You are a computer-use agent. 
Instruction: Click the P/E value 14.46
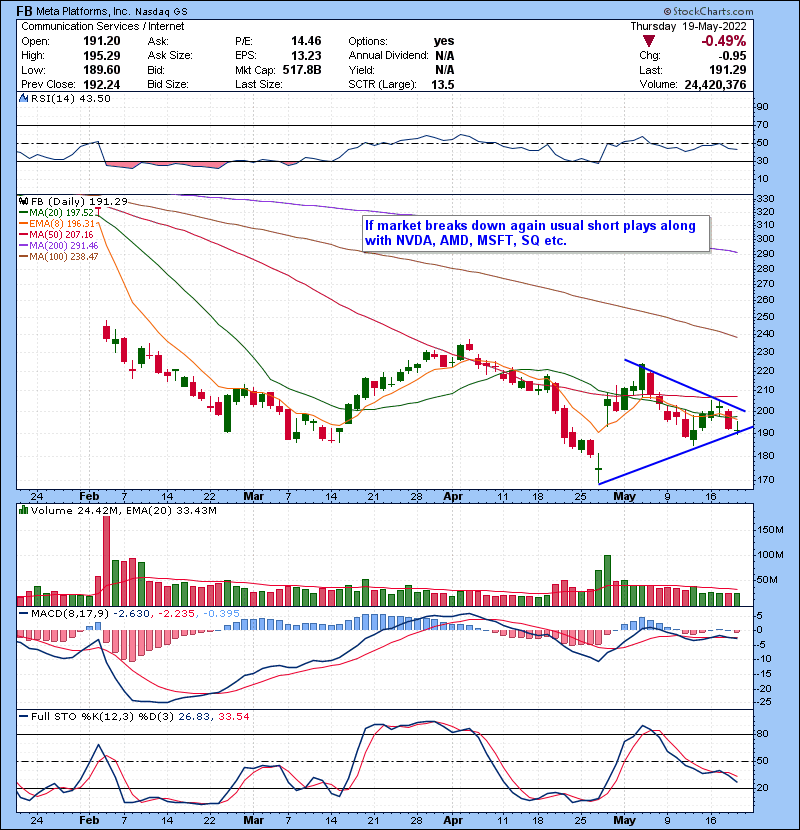pos(306,41)
